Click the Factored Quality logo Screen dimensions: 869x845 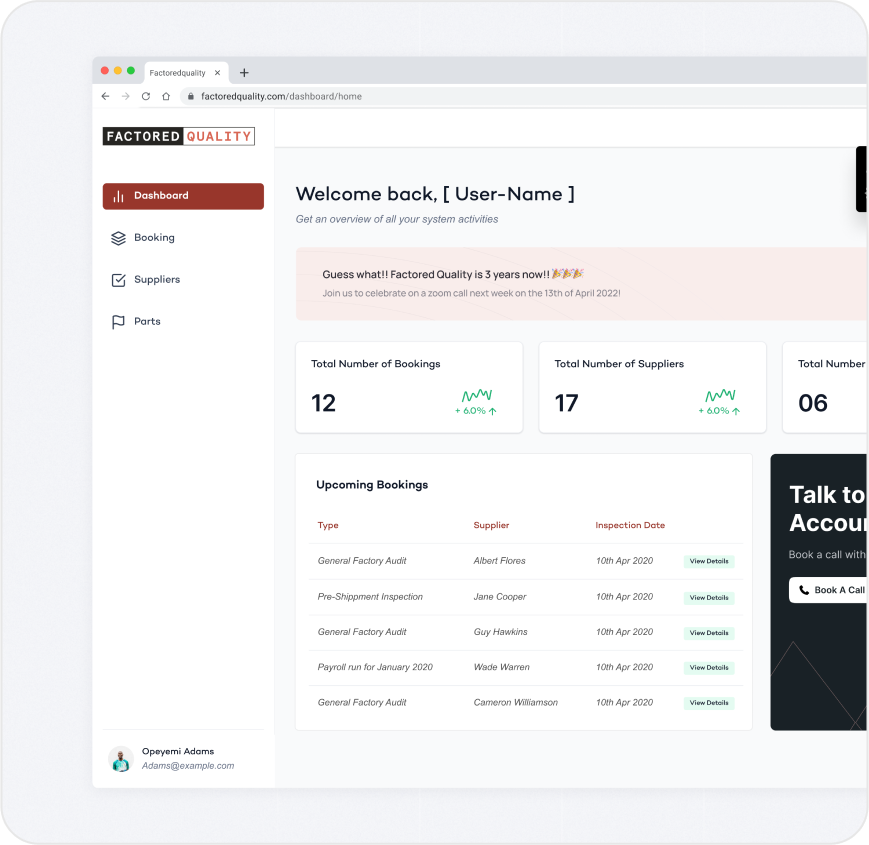[178, 136]
